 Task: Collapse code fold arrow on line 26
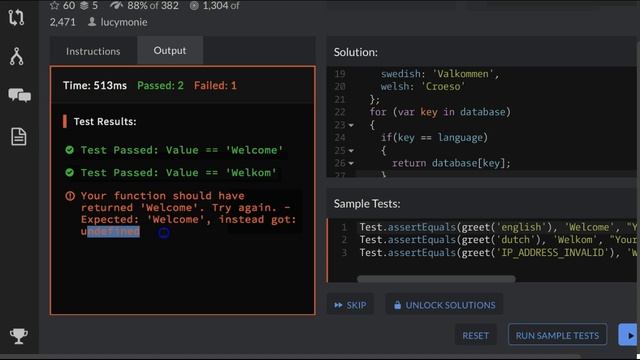click(351, 163)
